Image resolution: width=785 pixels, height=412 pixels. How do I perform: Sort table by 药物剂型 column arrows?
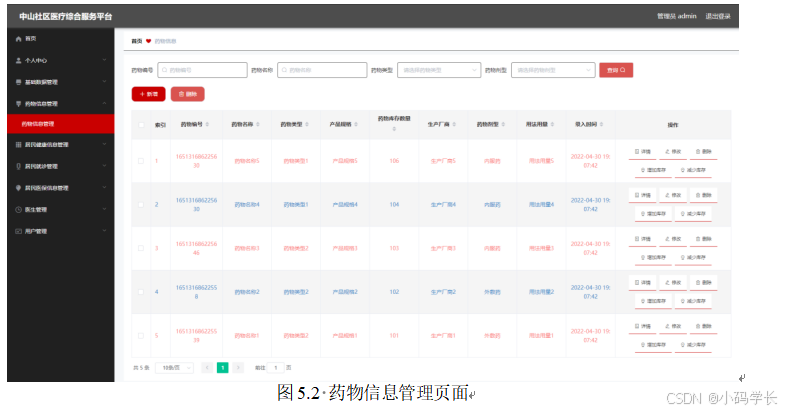click(x=503, y=124)
